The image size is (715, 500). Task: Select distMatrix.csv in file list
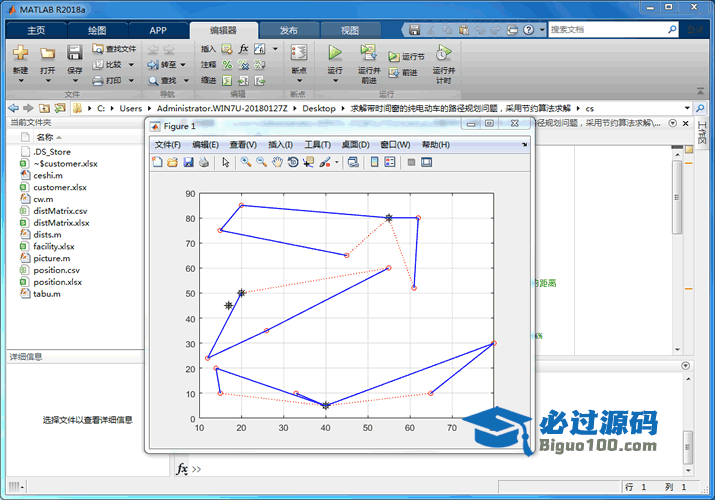(60, 211)
